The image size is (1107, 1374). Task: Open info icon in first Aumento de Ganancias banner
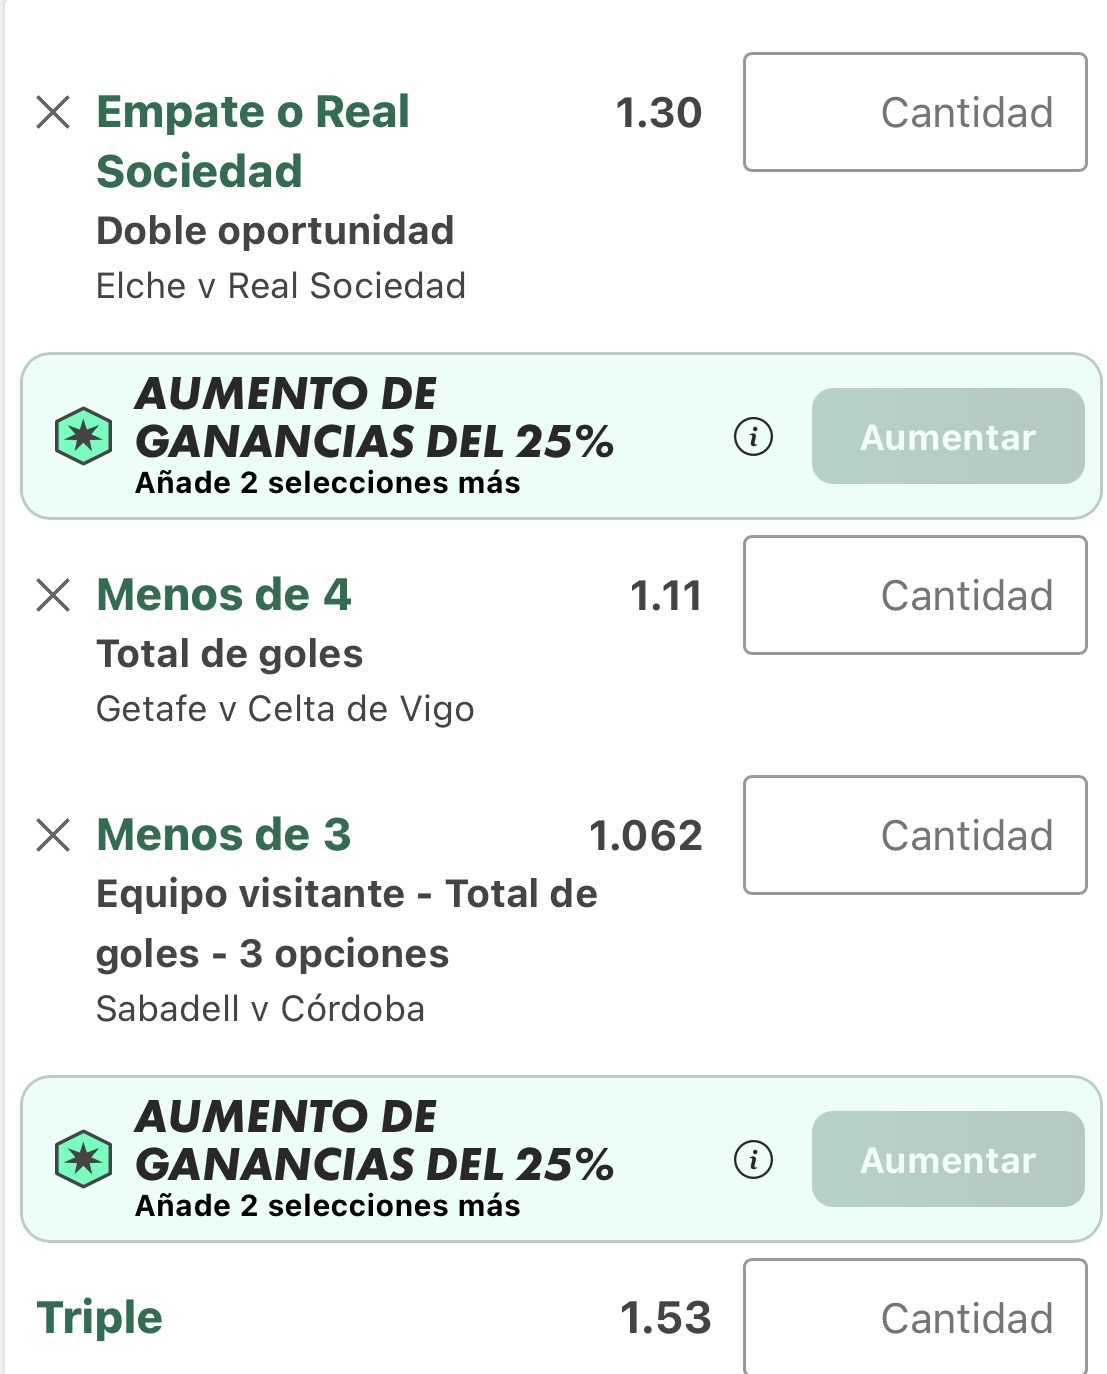pos(753,437)
